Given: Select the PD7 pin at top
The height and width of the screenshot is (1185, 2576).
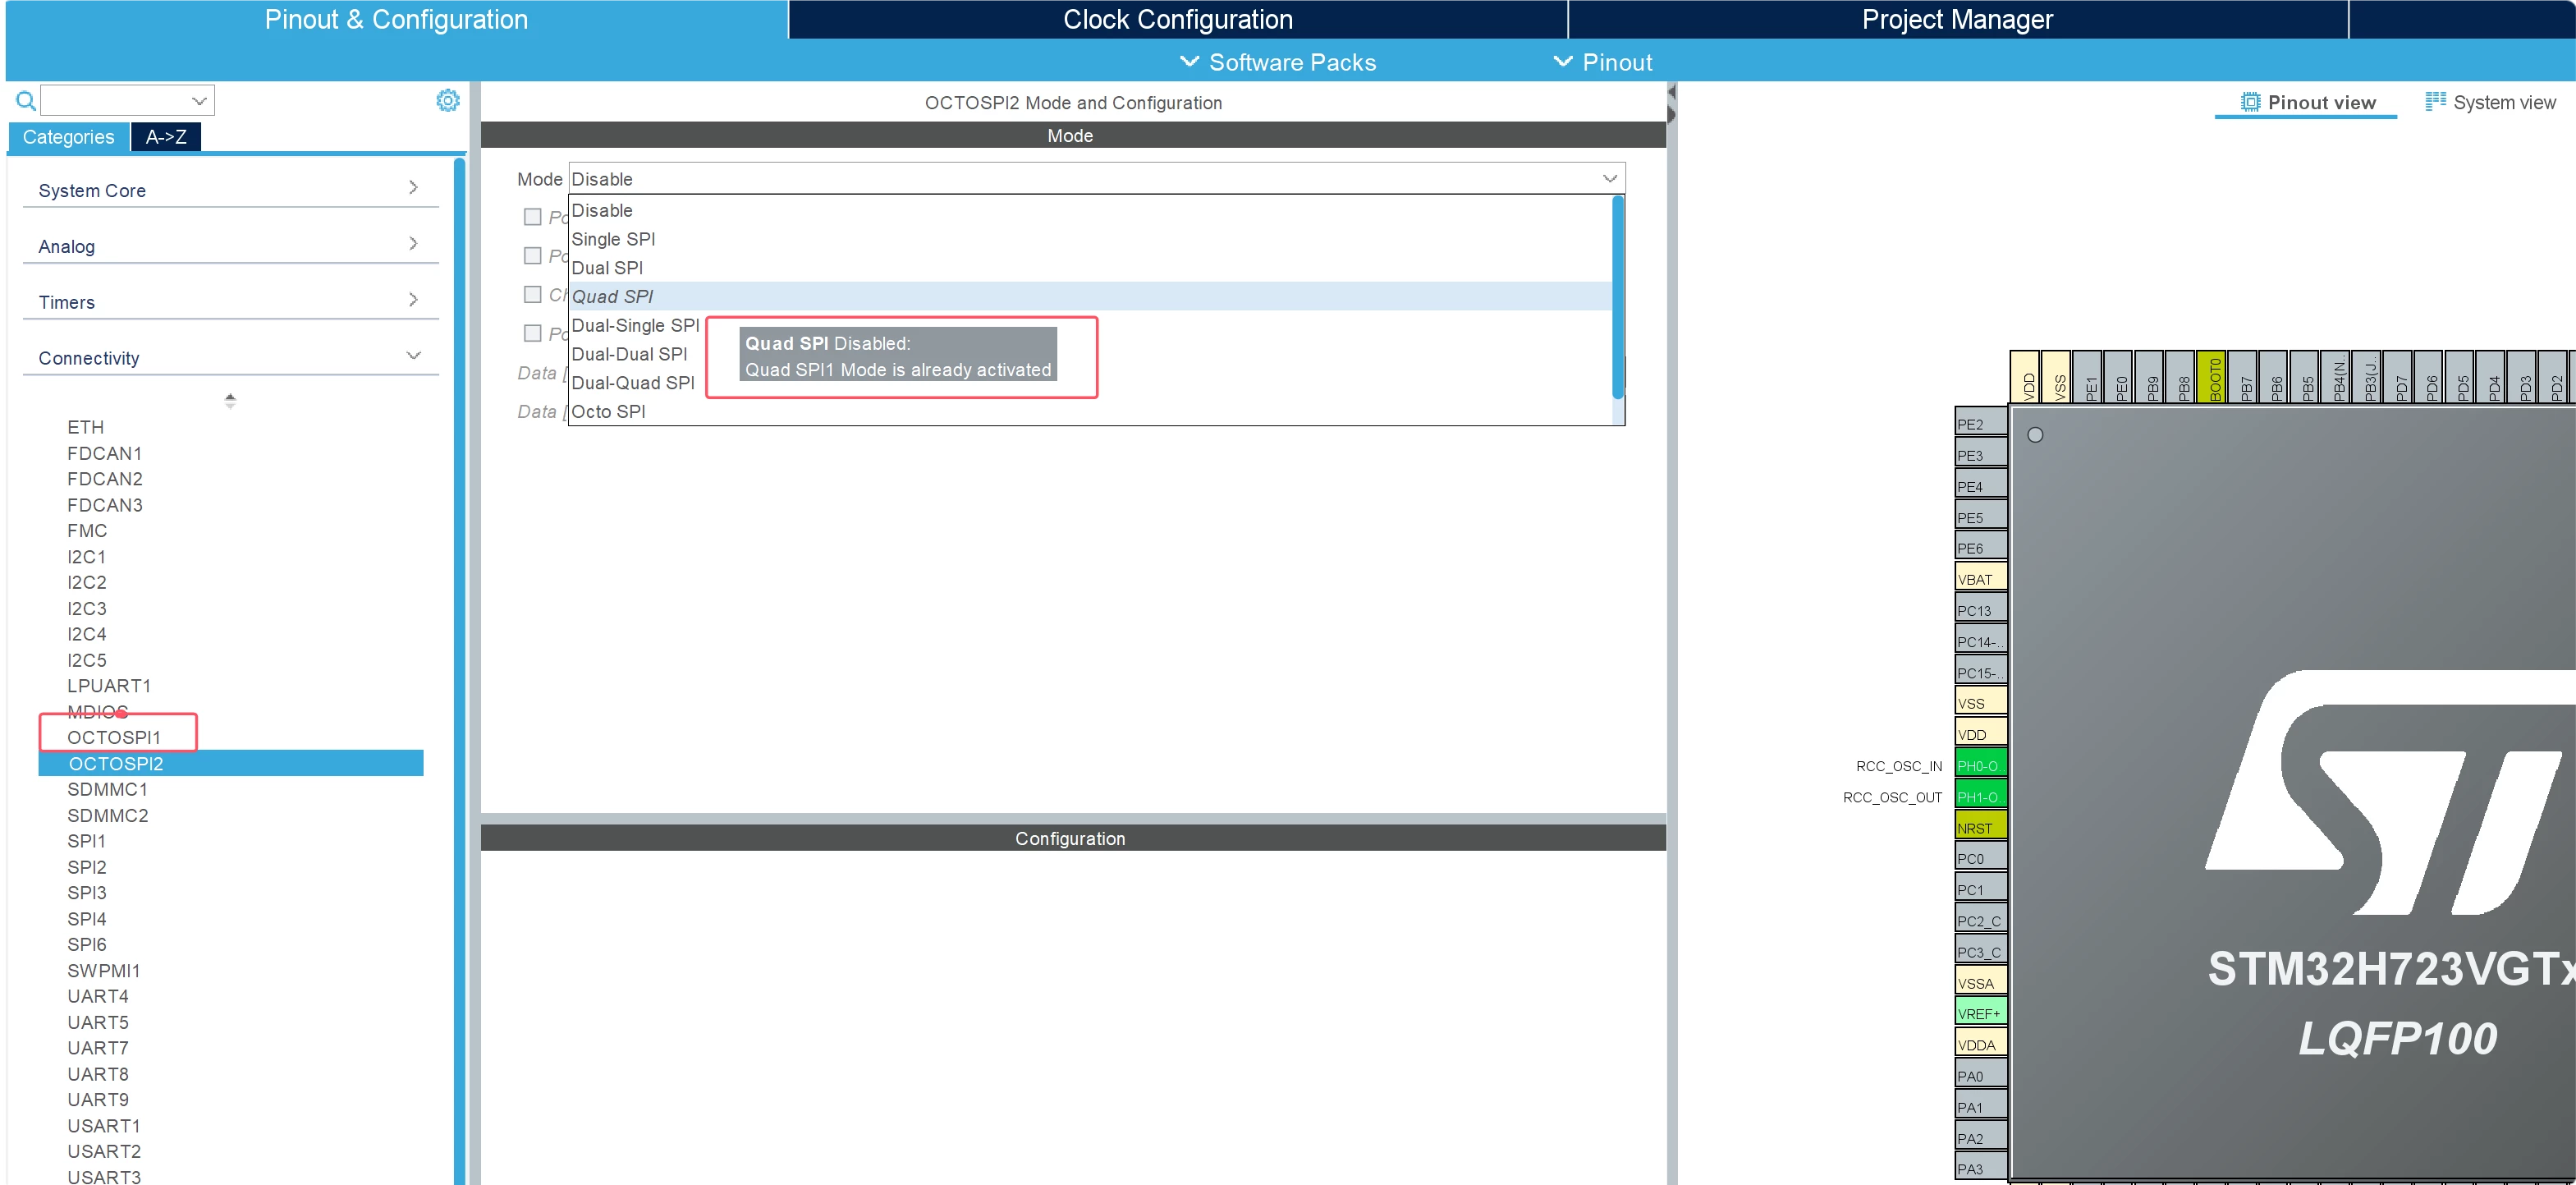Looking at the screenshot, I should pyautogui.click(x=2398, y=376).
